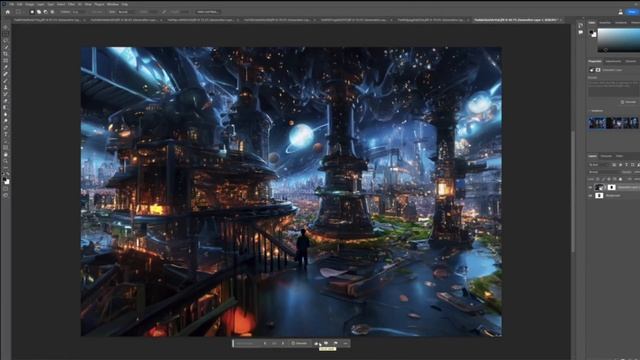Open the Image menu
Screen dimensions: 640x360
click(29, 4)
